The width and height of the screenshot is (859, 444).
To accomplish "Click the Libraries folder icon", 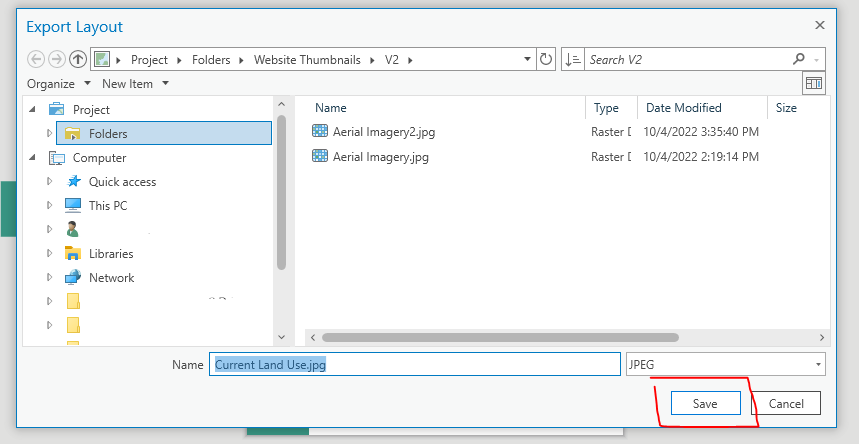I will click(x=73, y=253).
